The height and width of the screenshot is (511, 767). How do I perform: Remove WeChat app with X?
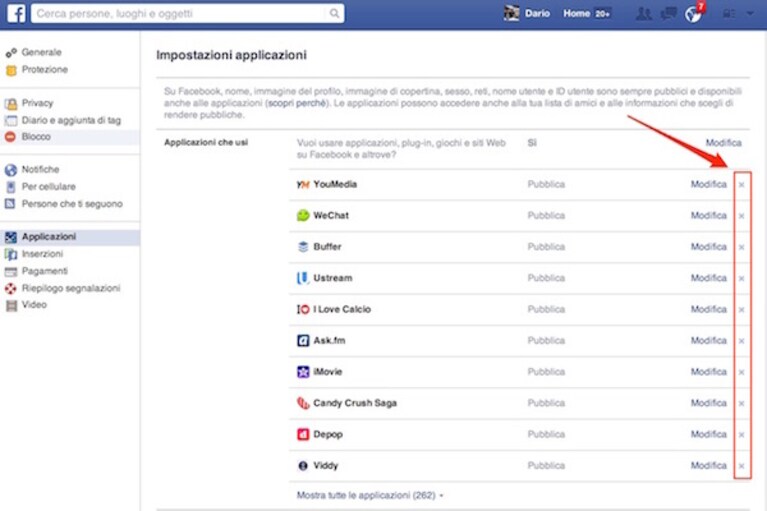tap(742, 216)
